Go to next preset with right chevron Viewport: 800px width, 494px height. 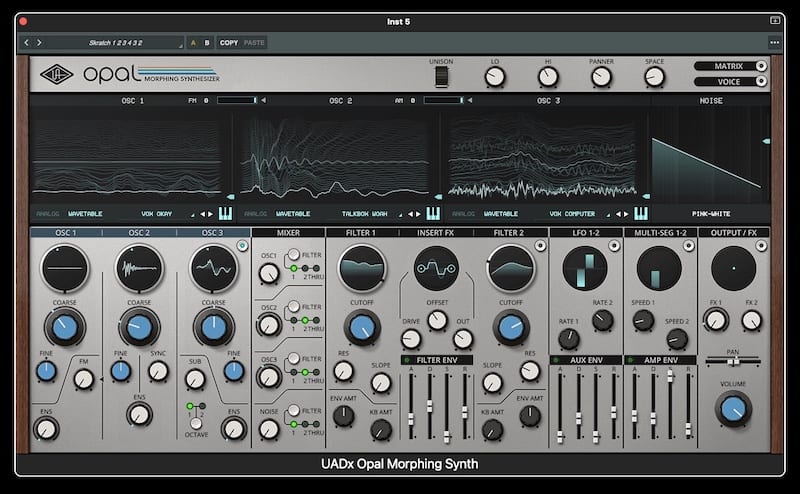[x=39, y=43]
